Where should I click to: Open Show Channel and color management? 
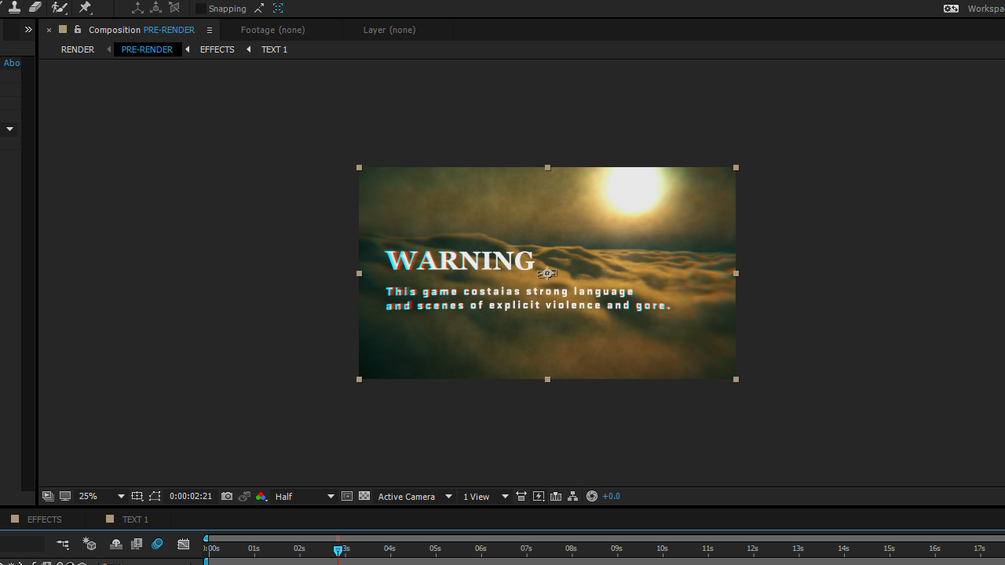tap(261, 496)
